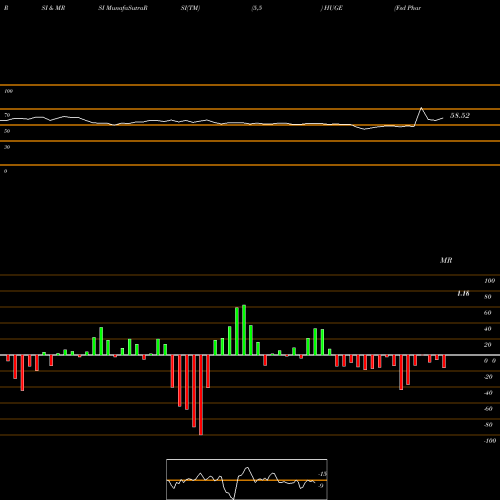Click the tallest green histogram bar
The image size is (500, 500).
click(x=244, y=330)
